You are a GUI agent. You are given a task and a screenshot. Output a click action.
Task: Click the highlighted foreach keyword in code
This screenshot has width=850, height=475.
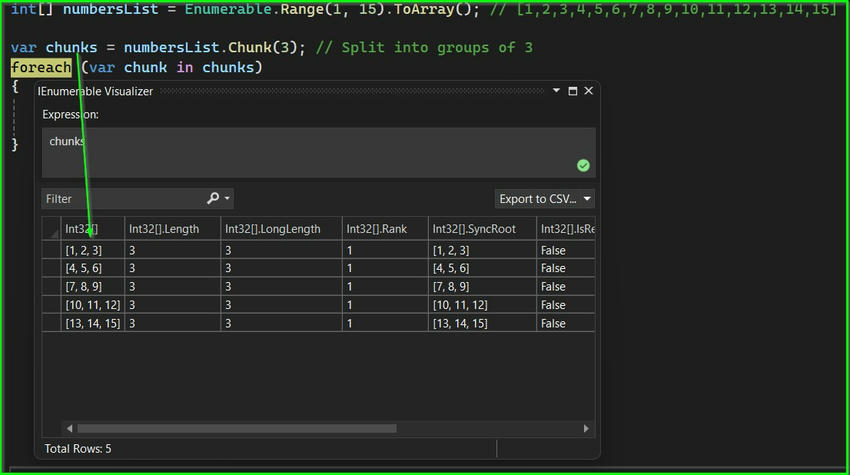[41, 68]
